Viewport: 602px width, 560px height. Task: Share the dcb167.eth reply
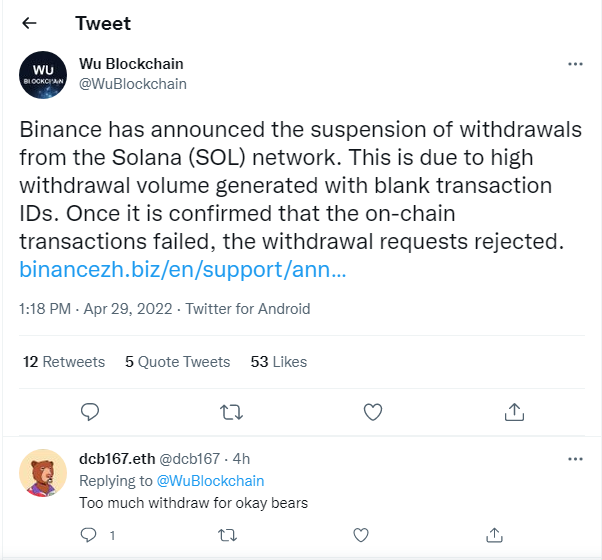point(494,535)
